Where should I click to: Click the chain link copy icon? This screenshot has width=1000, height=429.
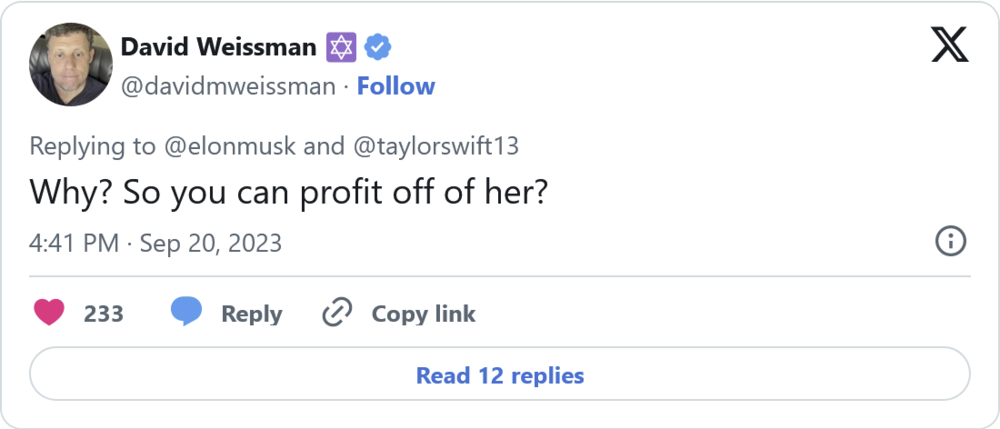pos(335,313)
